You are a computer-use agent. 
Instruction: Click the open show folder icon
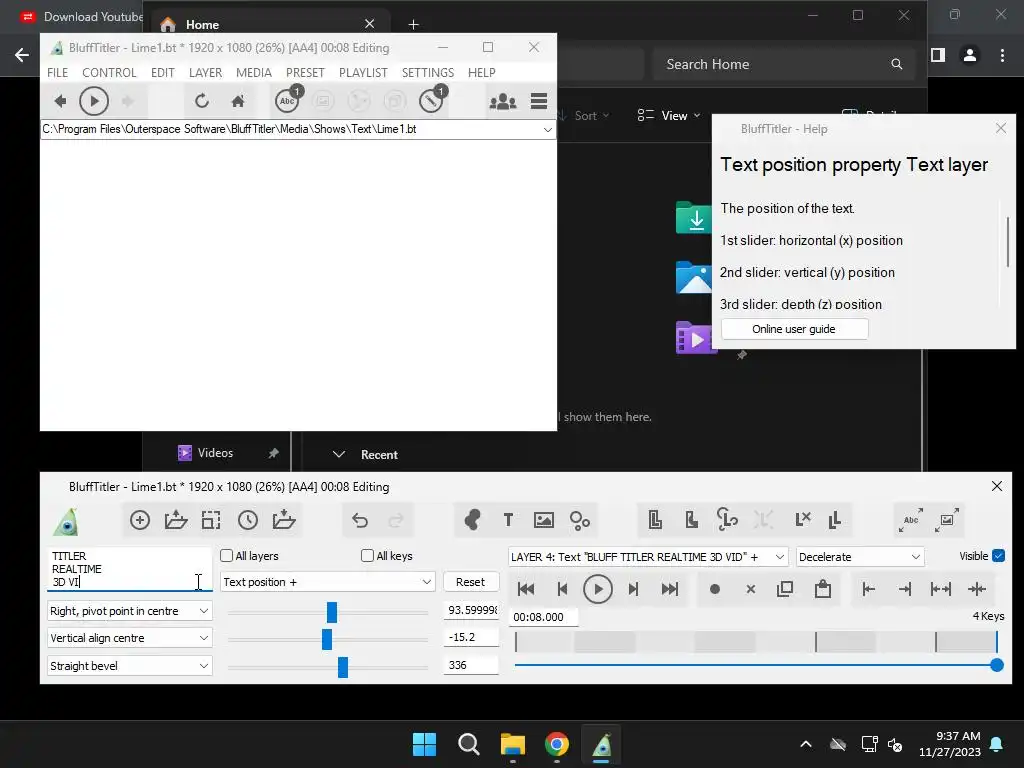176,520
